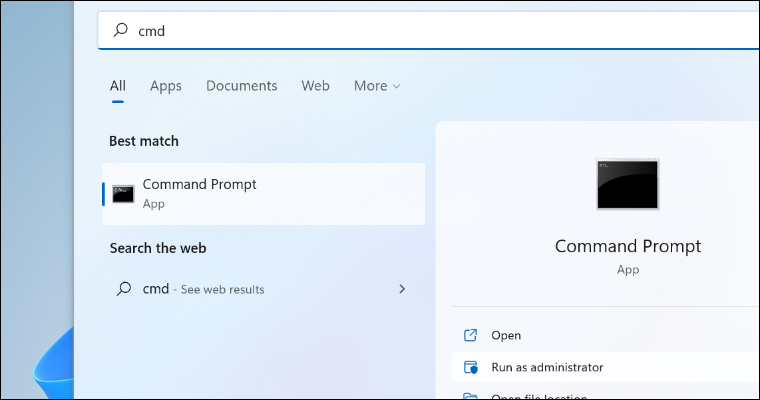Click the cmd search input field

click(x=428, y=30)
